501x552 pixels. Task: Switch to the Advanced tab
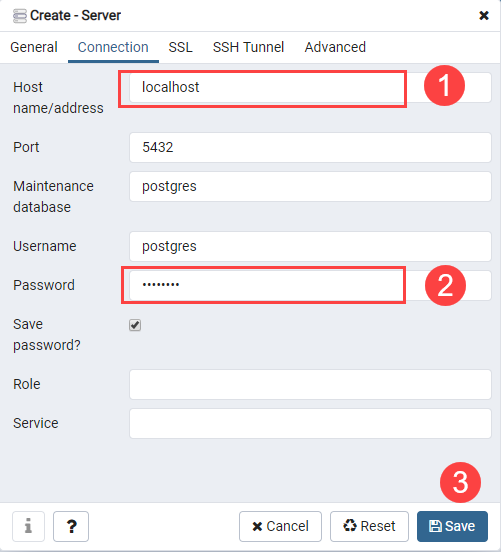(x=335, y=47)
